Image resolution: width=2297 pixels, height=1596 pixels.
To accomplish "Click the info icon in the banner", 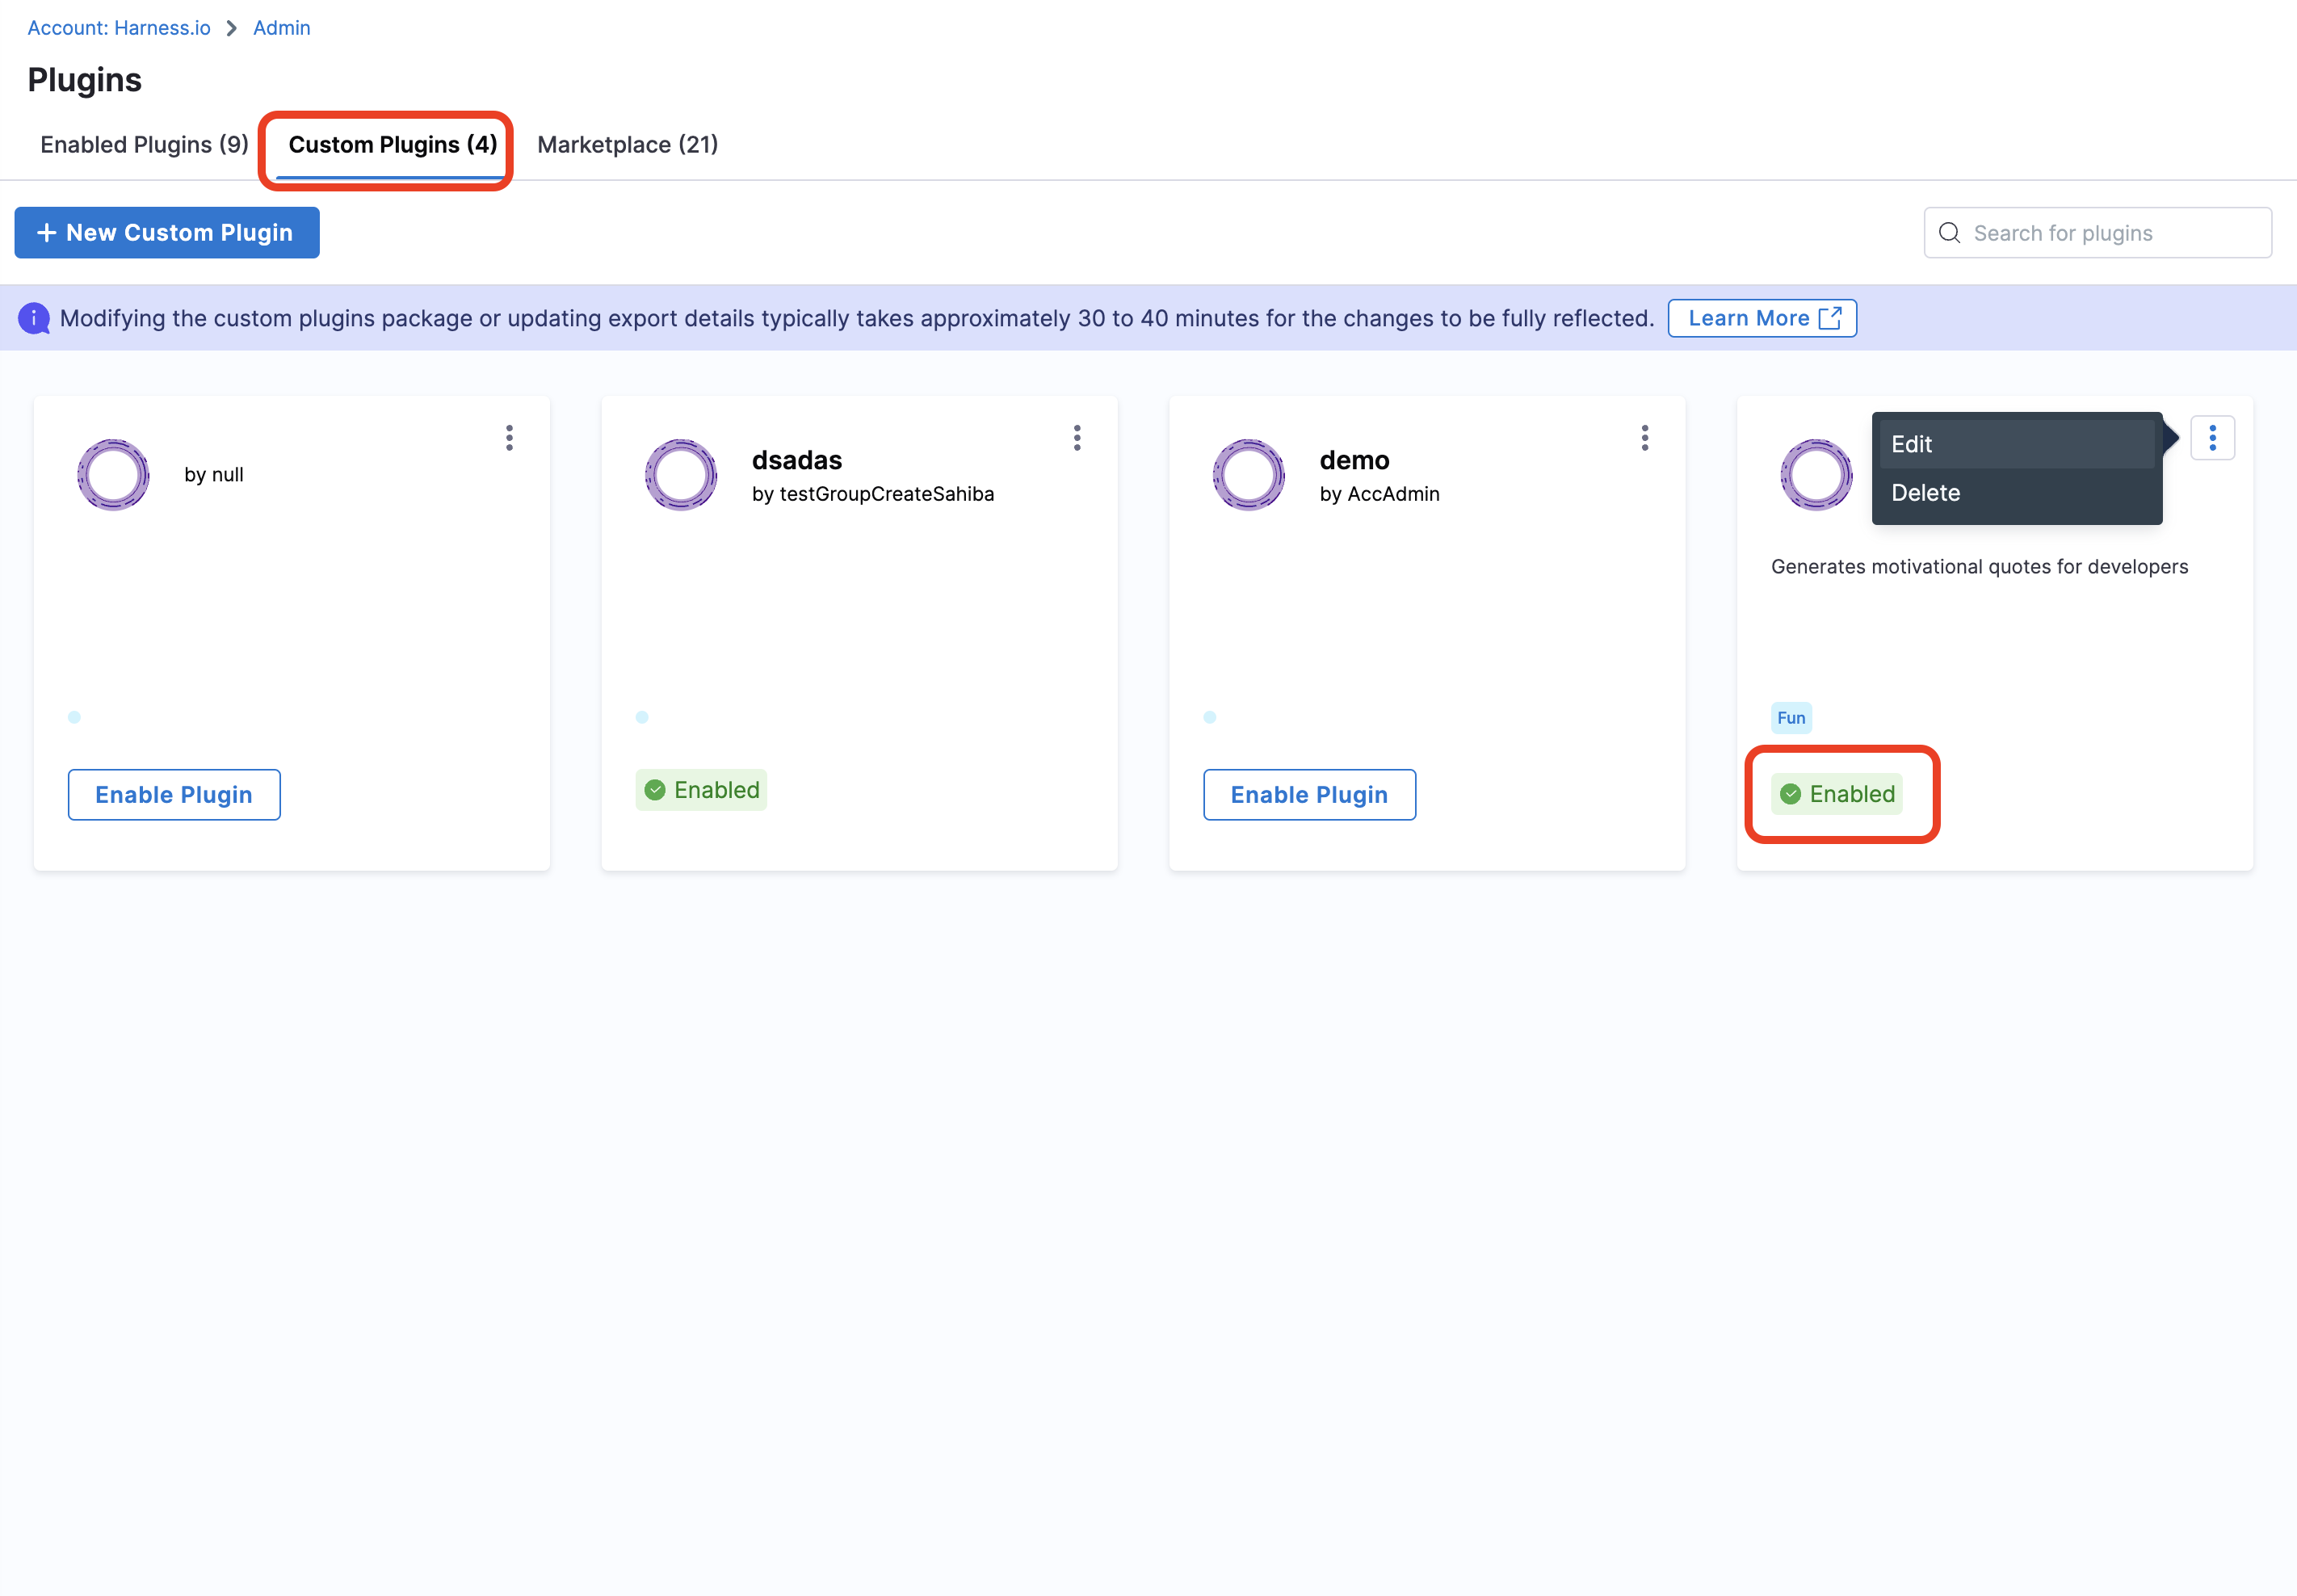I will [x=34, y=318].
